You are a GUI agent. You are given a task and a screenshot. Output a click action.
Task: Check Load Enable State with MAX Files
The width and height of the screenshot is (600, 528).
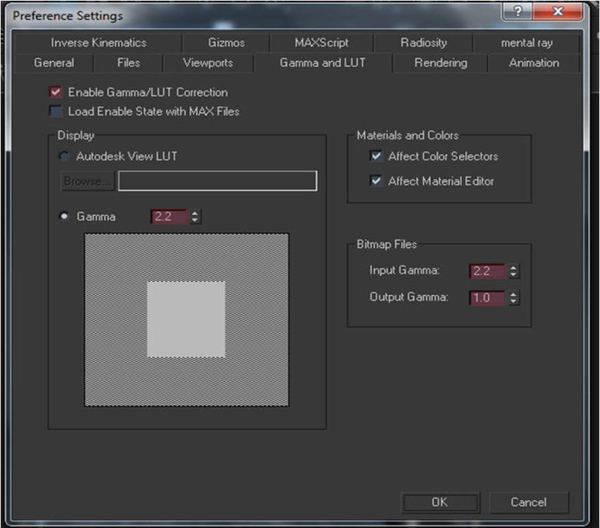pyautogui.click(x=56, y=111)
